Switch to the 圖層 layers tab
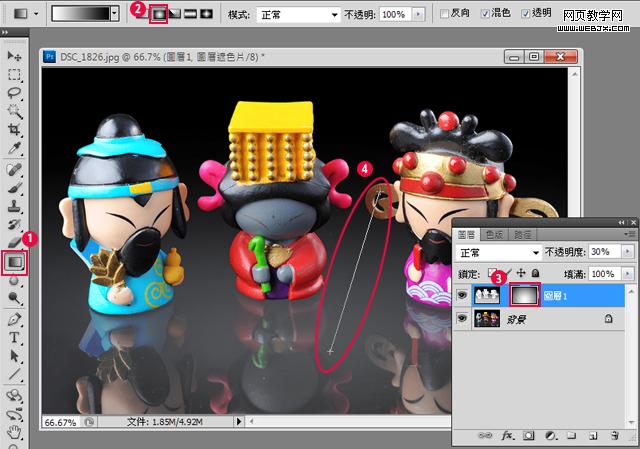This screenshot has height=449, width=640. (467, 234)
